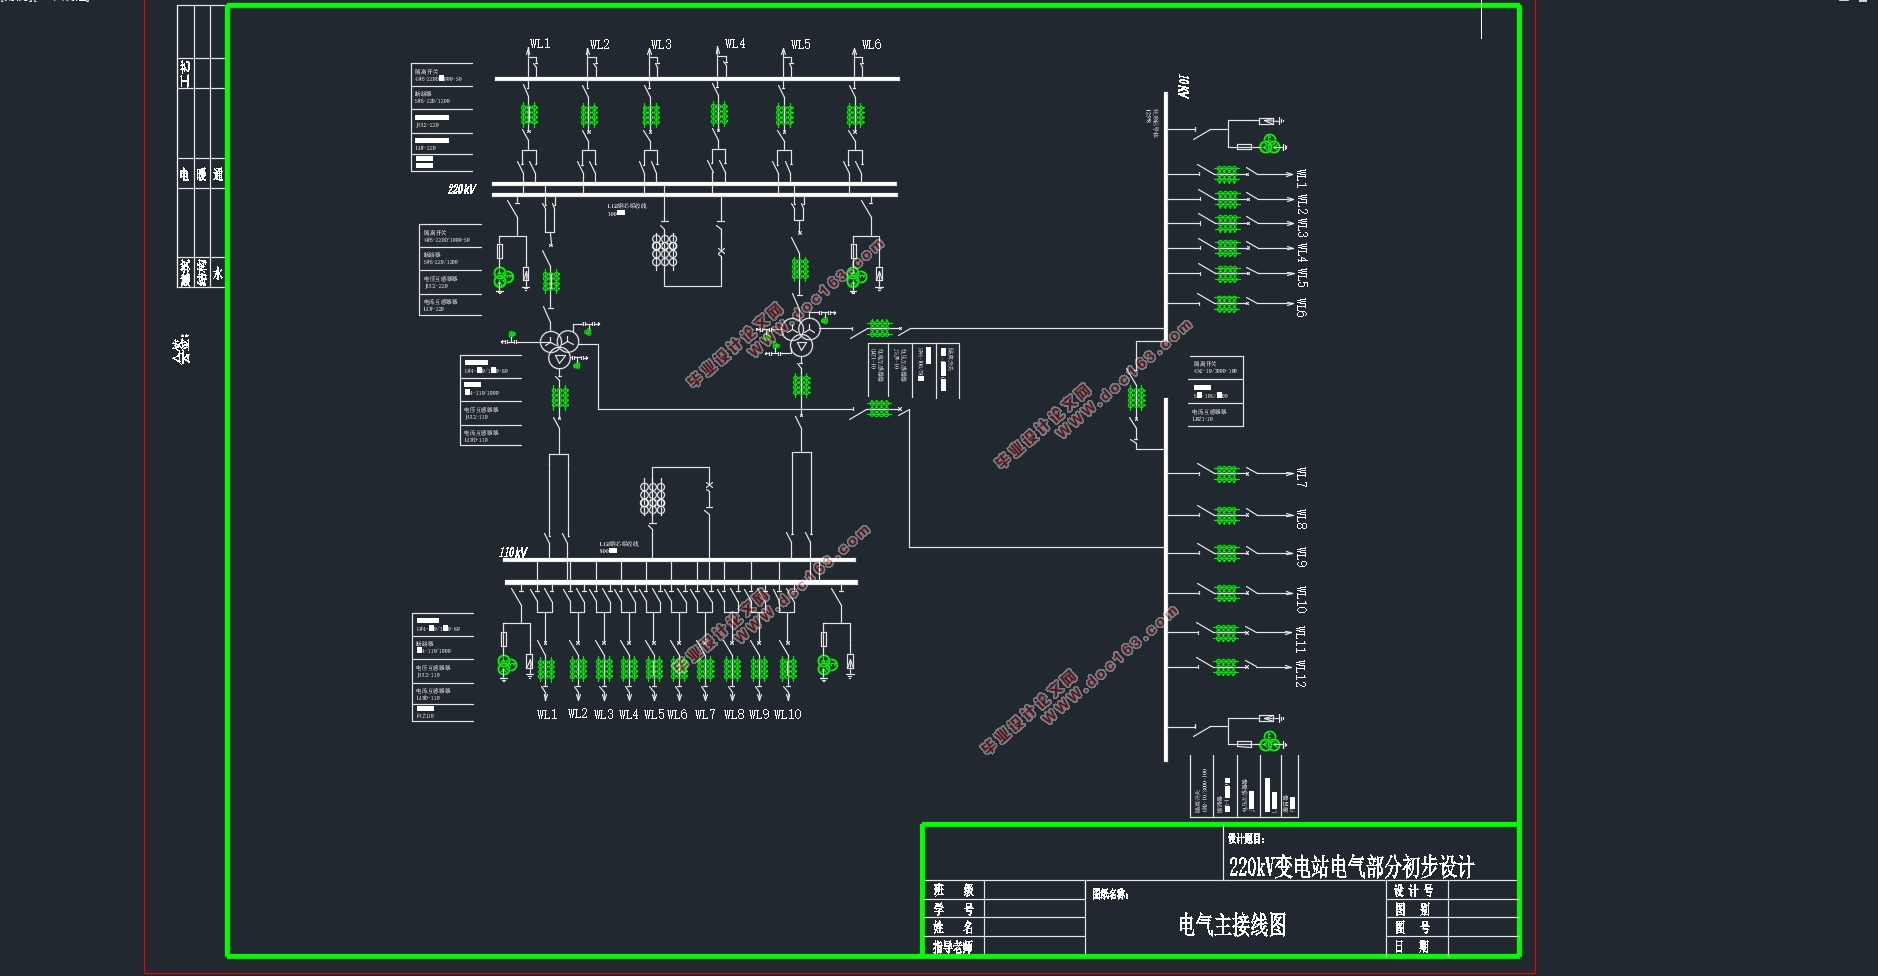Select the 110kV right voltage transformer symbol

pos(827,663)
